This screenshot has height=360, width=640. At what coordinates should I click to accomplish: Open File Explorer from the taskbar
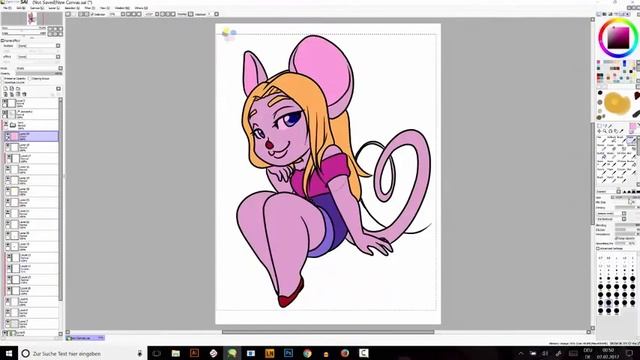click(176, 353)
